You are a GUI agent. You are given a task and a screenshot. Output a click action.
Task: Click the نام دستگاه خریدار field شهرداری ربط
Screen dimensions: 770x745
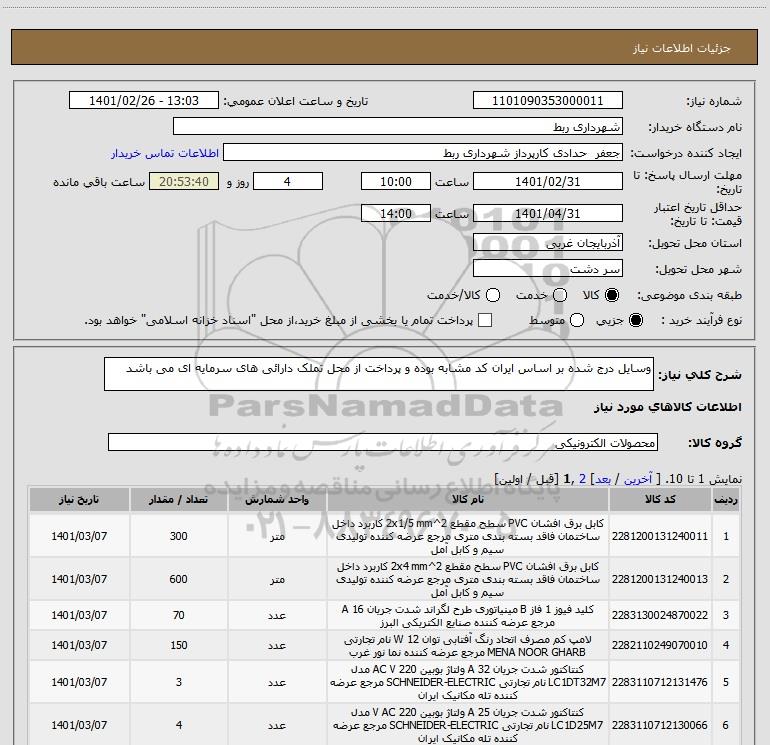pyautogui.click(x=398, y=127)
